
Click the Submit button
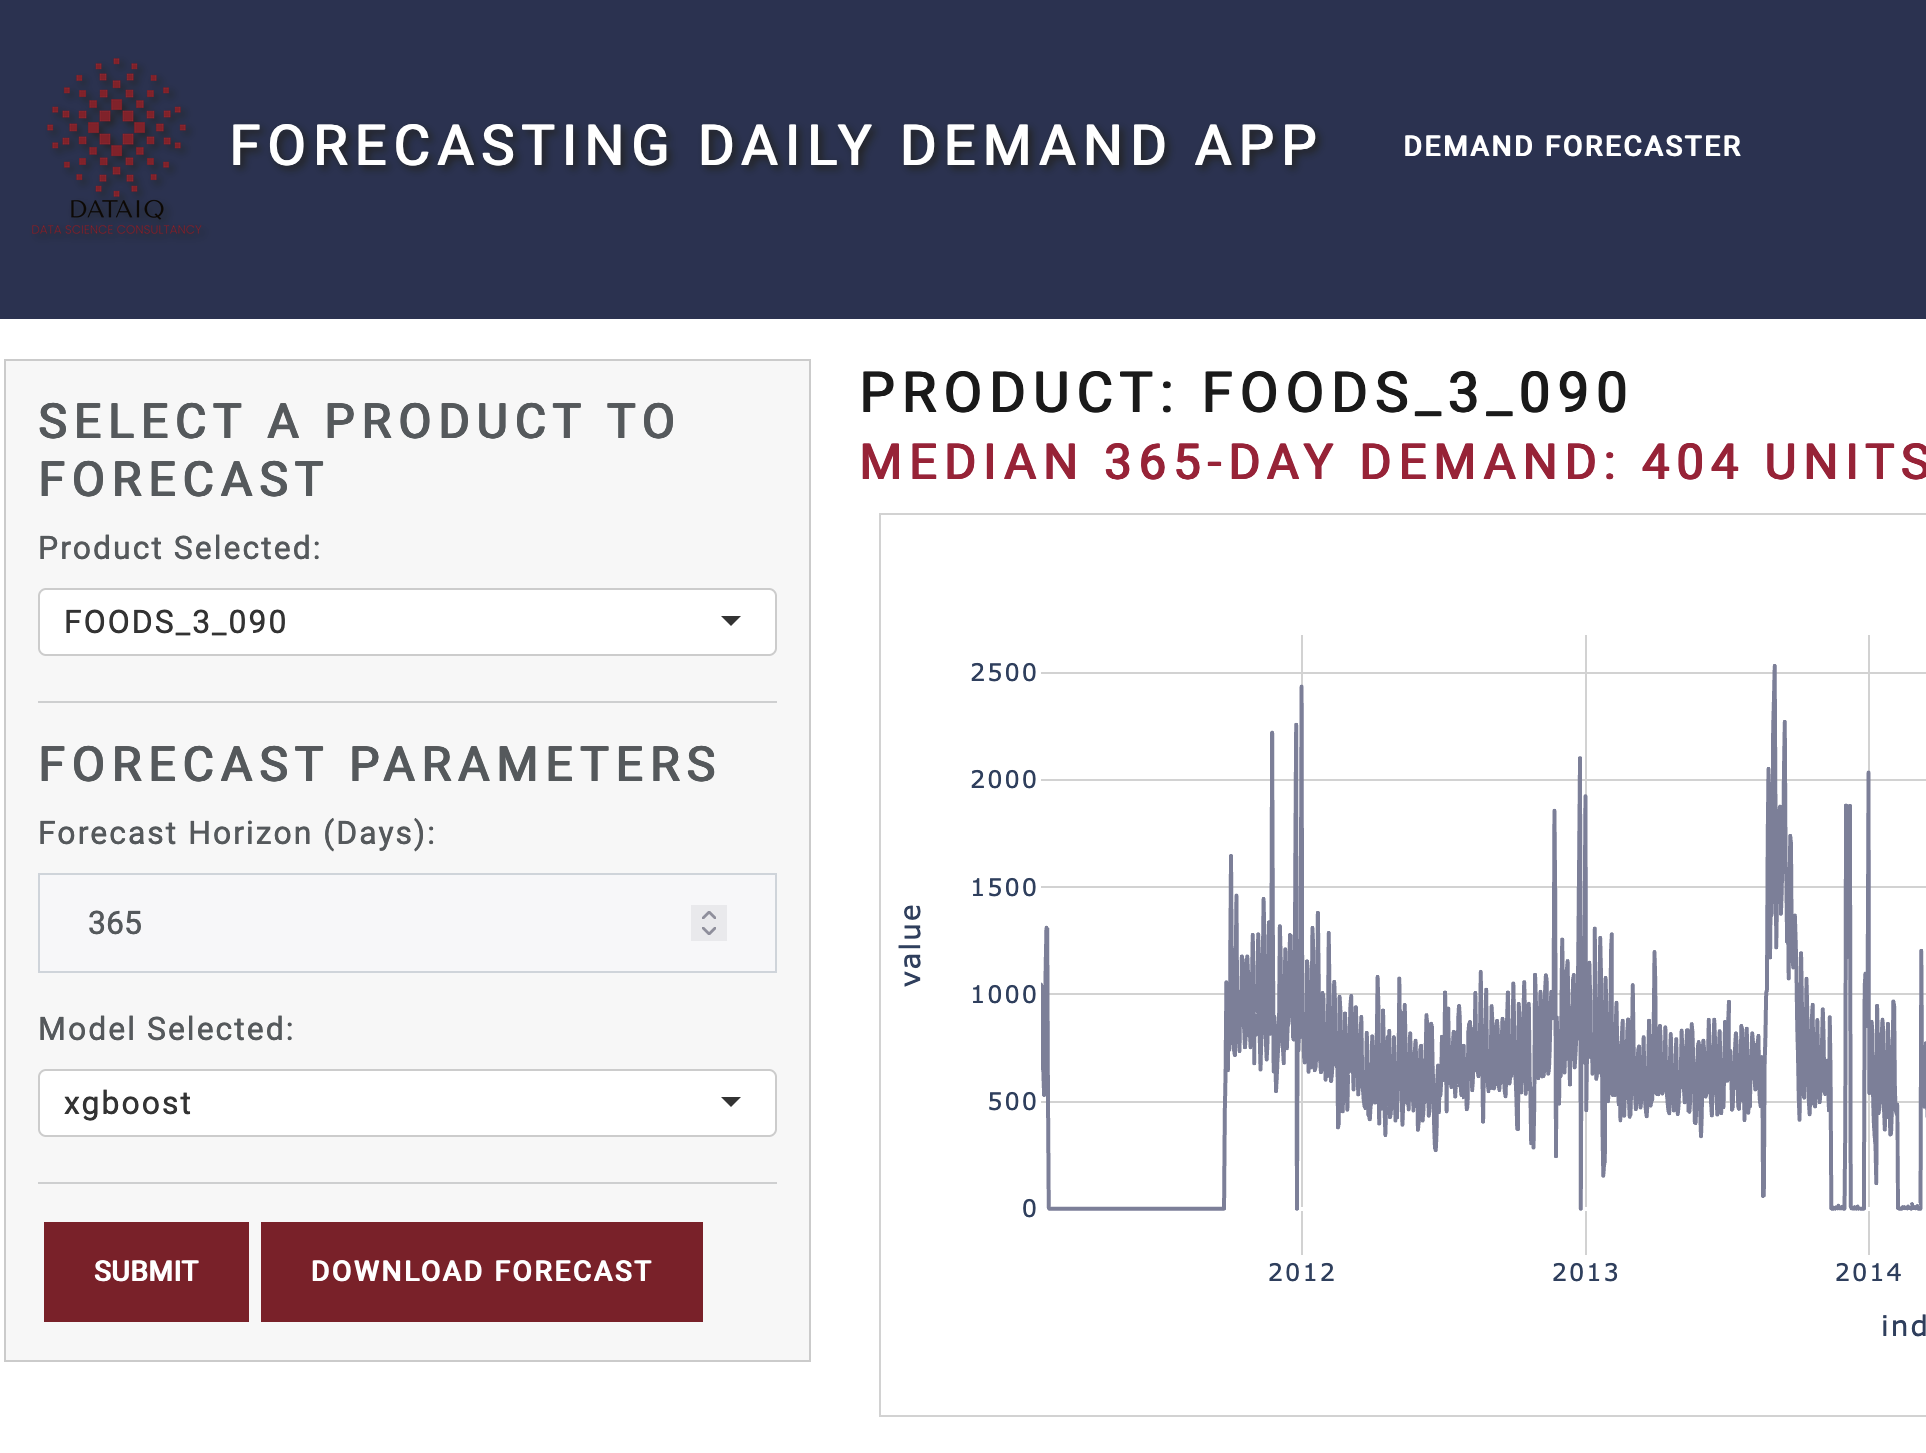[146, 1271]
